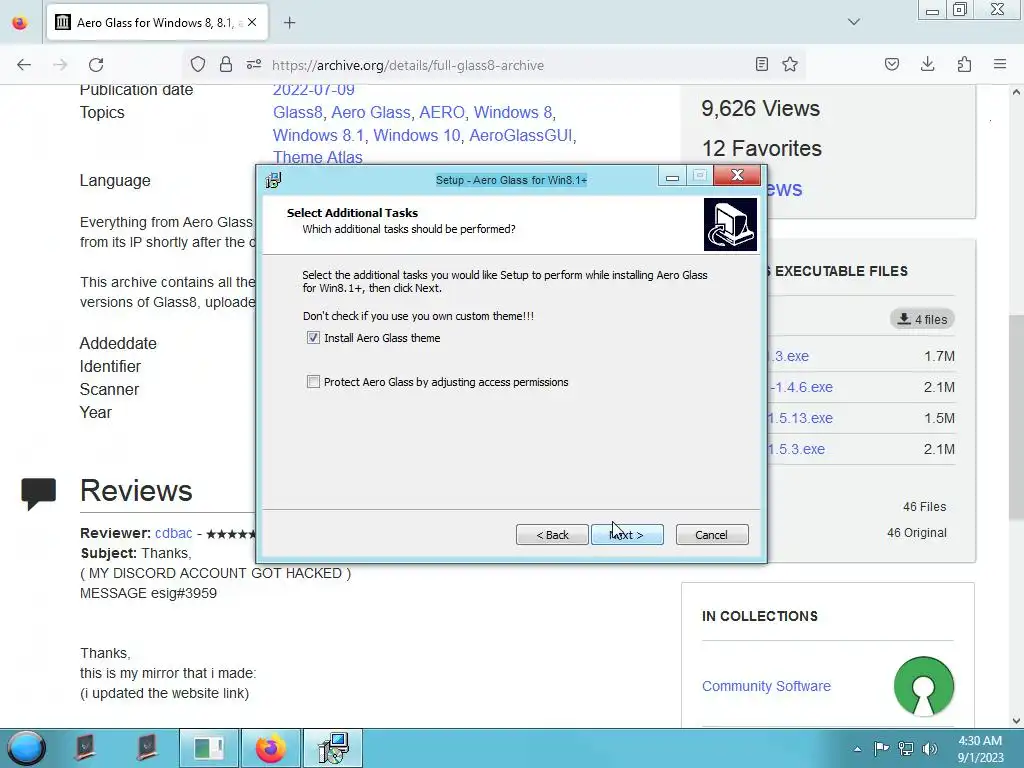Open the Community Software collection link
This screenshot has width=1024, height=768.
(x=766, y=686)
